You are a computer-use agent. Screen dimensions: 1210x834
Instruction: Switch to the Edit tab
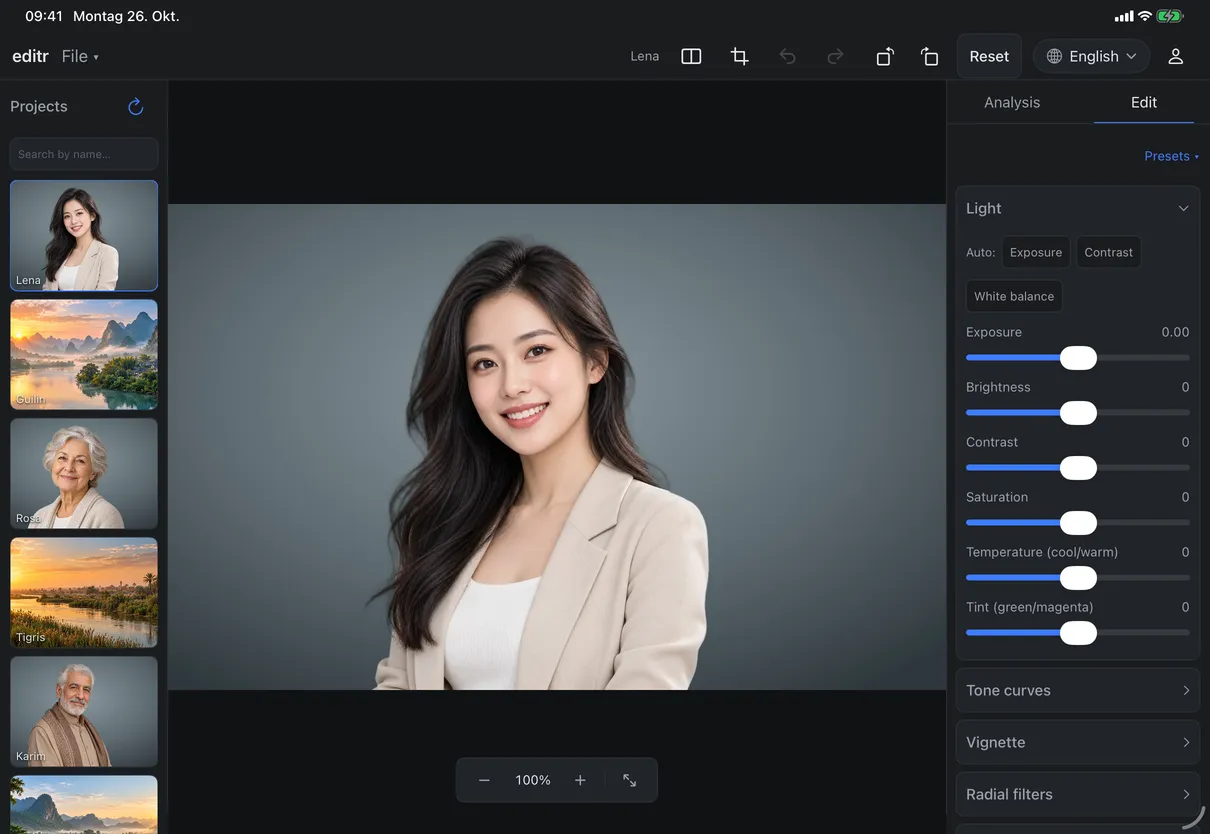point(1144,102)
